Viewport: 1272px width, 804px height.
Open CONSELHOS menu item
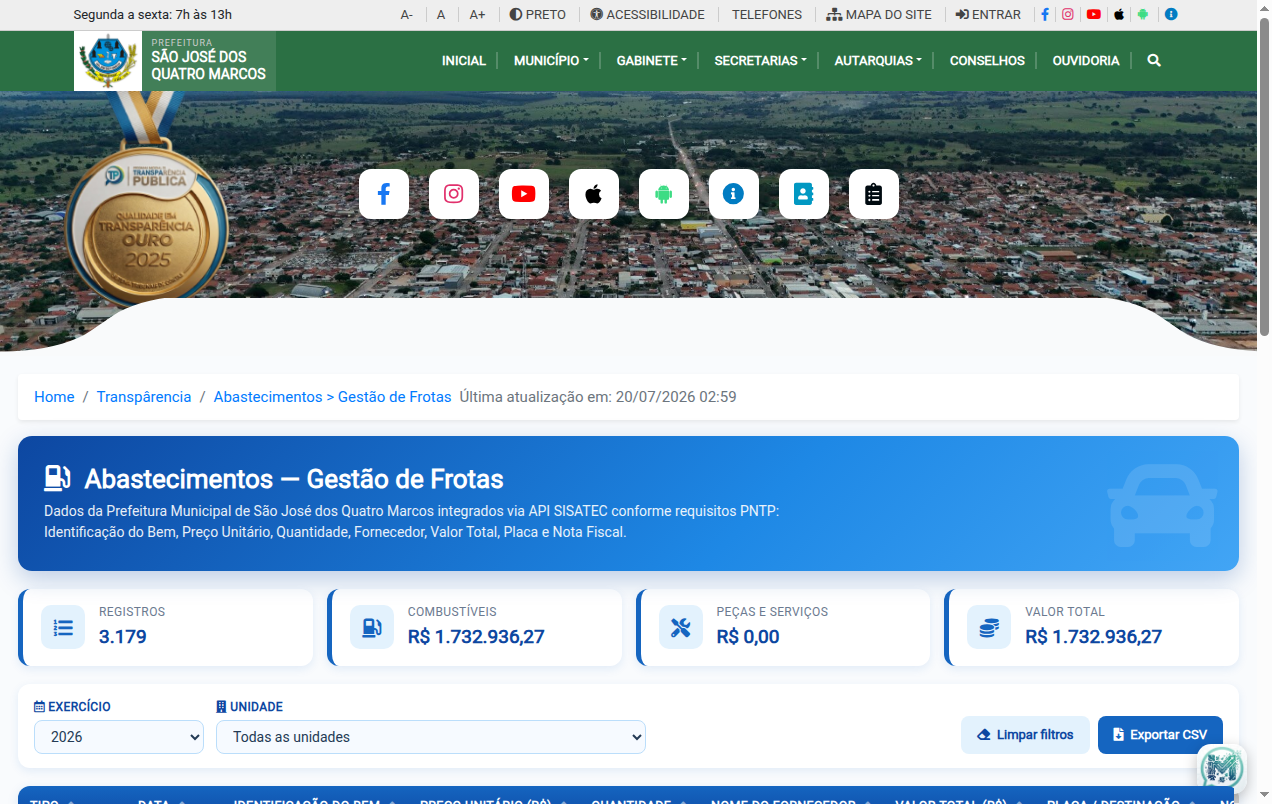987,61
